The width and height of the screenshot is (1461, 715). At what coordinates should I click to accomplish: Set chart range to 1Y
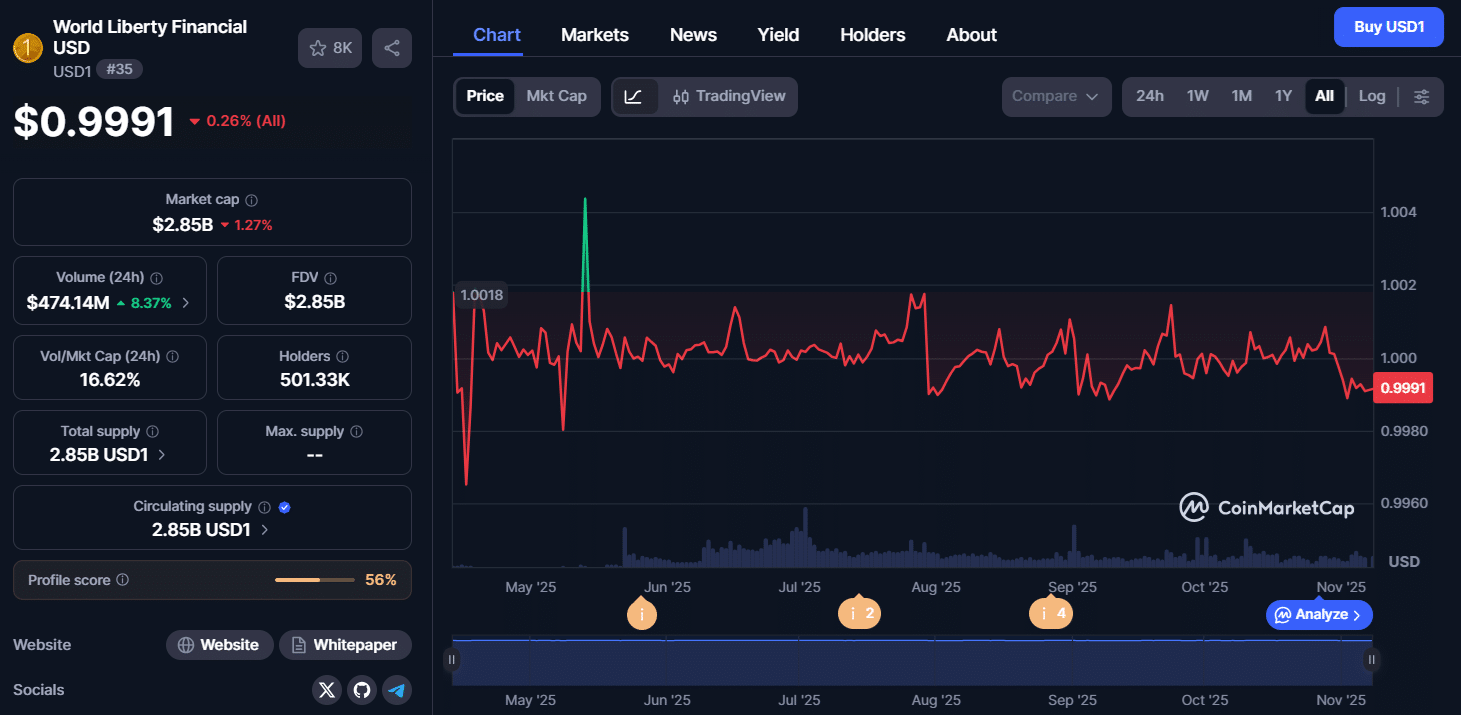point(1284,97)
